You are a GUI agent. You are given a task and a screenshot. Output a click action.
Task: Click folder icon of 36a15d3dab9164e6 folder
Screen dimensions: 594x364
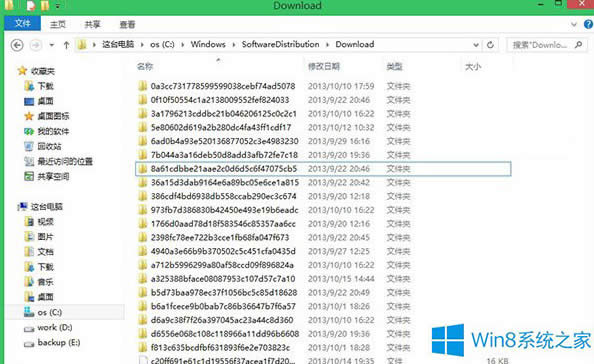(142, 183)
